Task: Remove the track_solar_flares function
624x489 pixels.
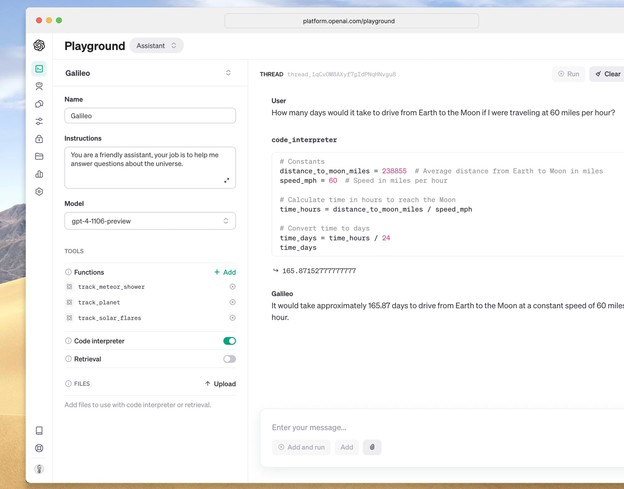Action: click(x=233, y=318)
